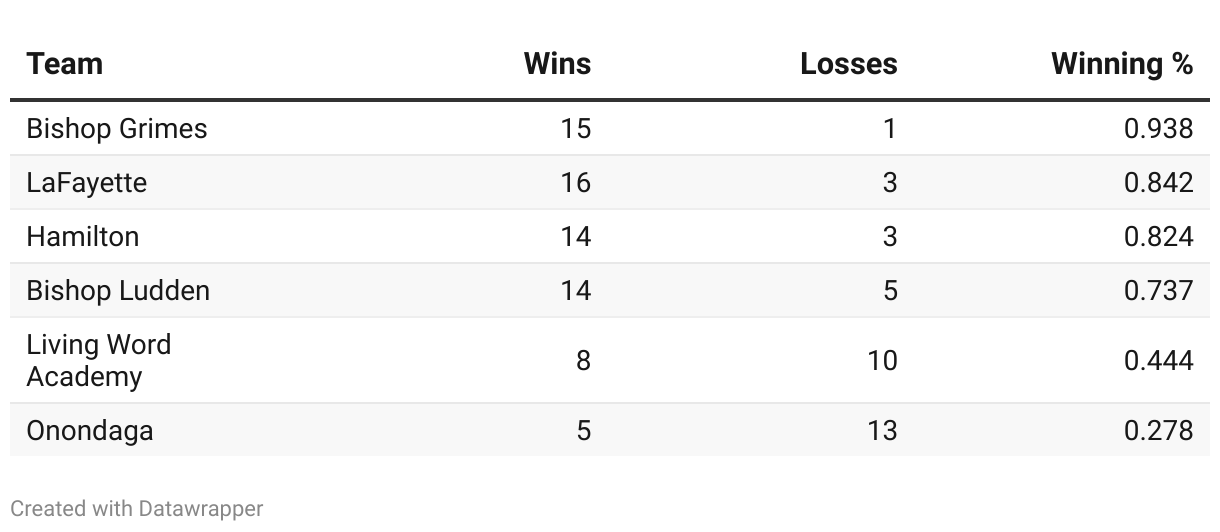Click winning percentage 0.938
The image size is (1220, 532).
(x=1159, y=129)
